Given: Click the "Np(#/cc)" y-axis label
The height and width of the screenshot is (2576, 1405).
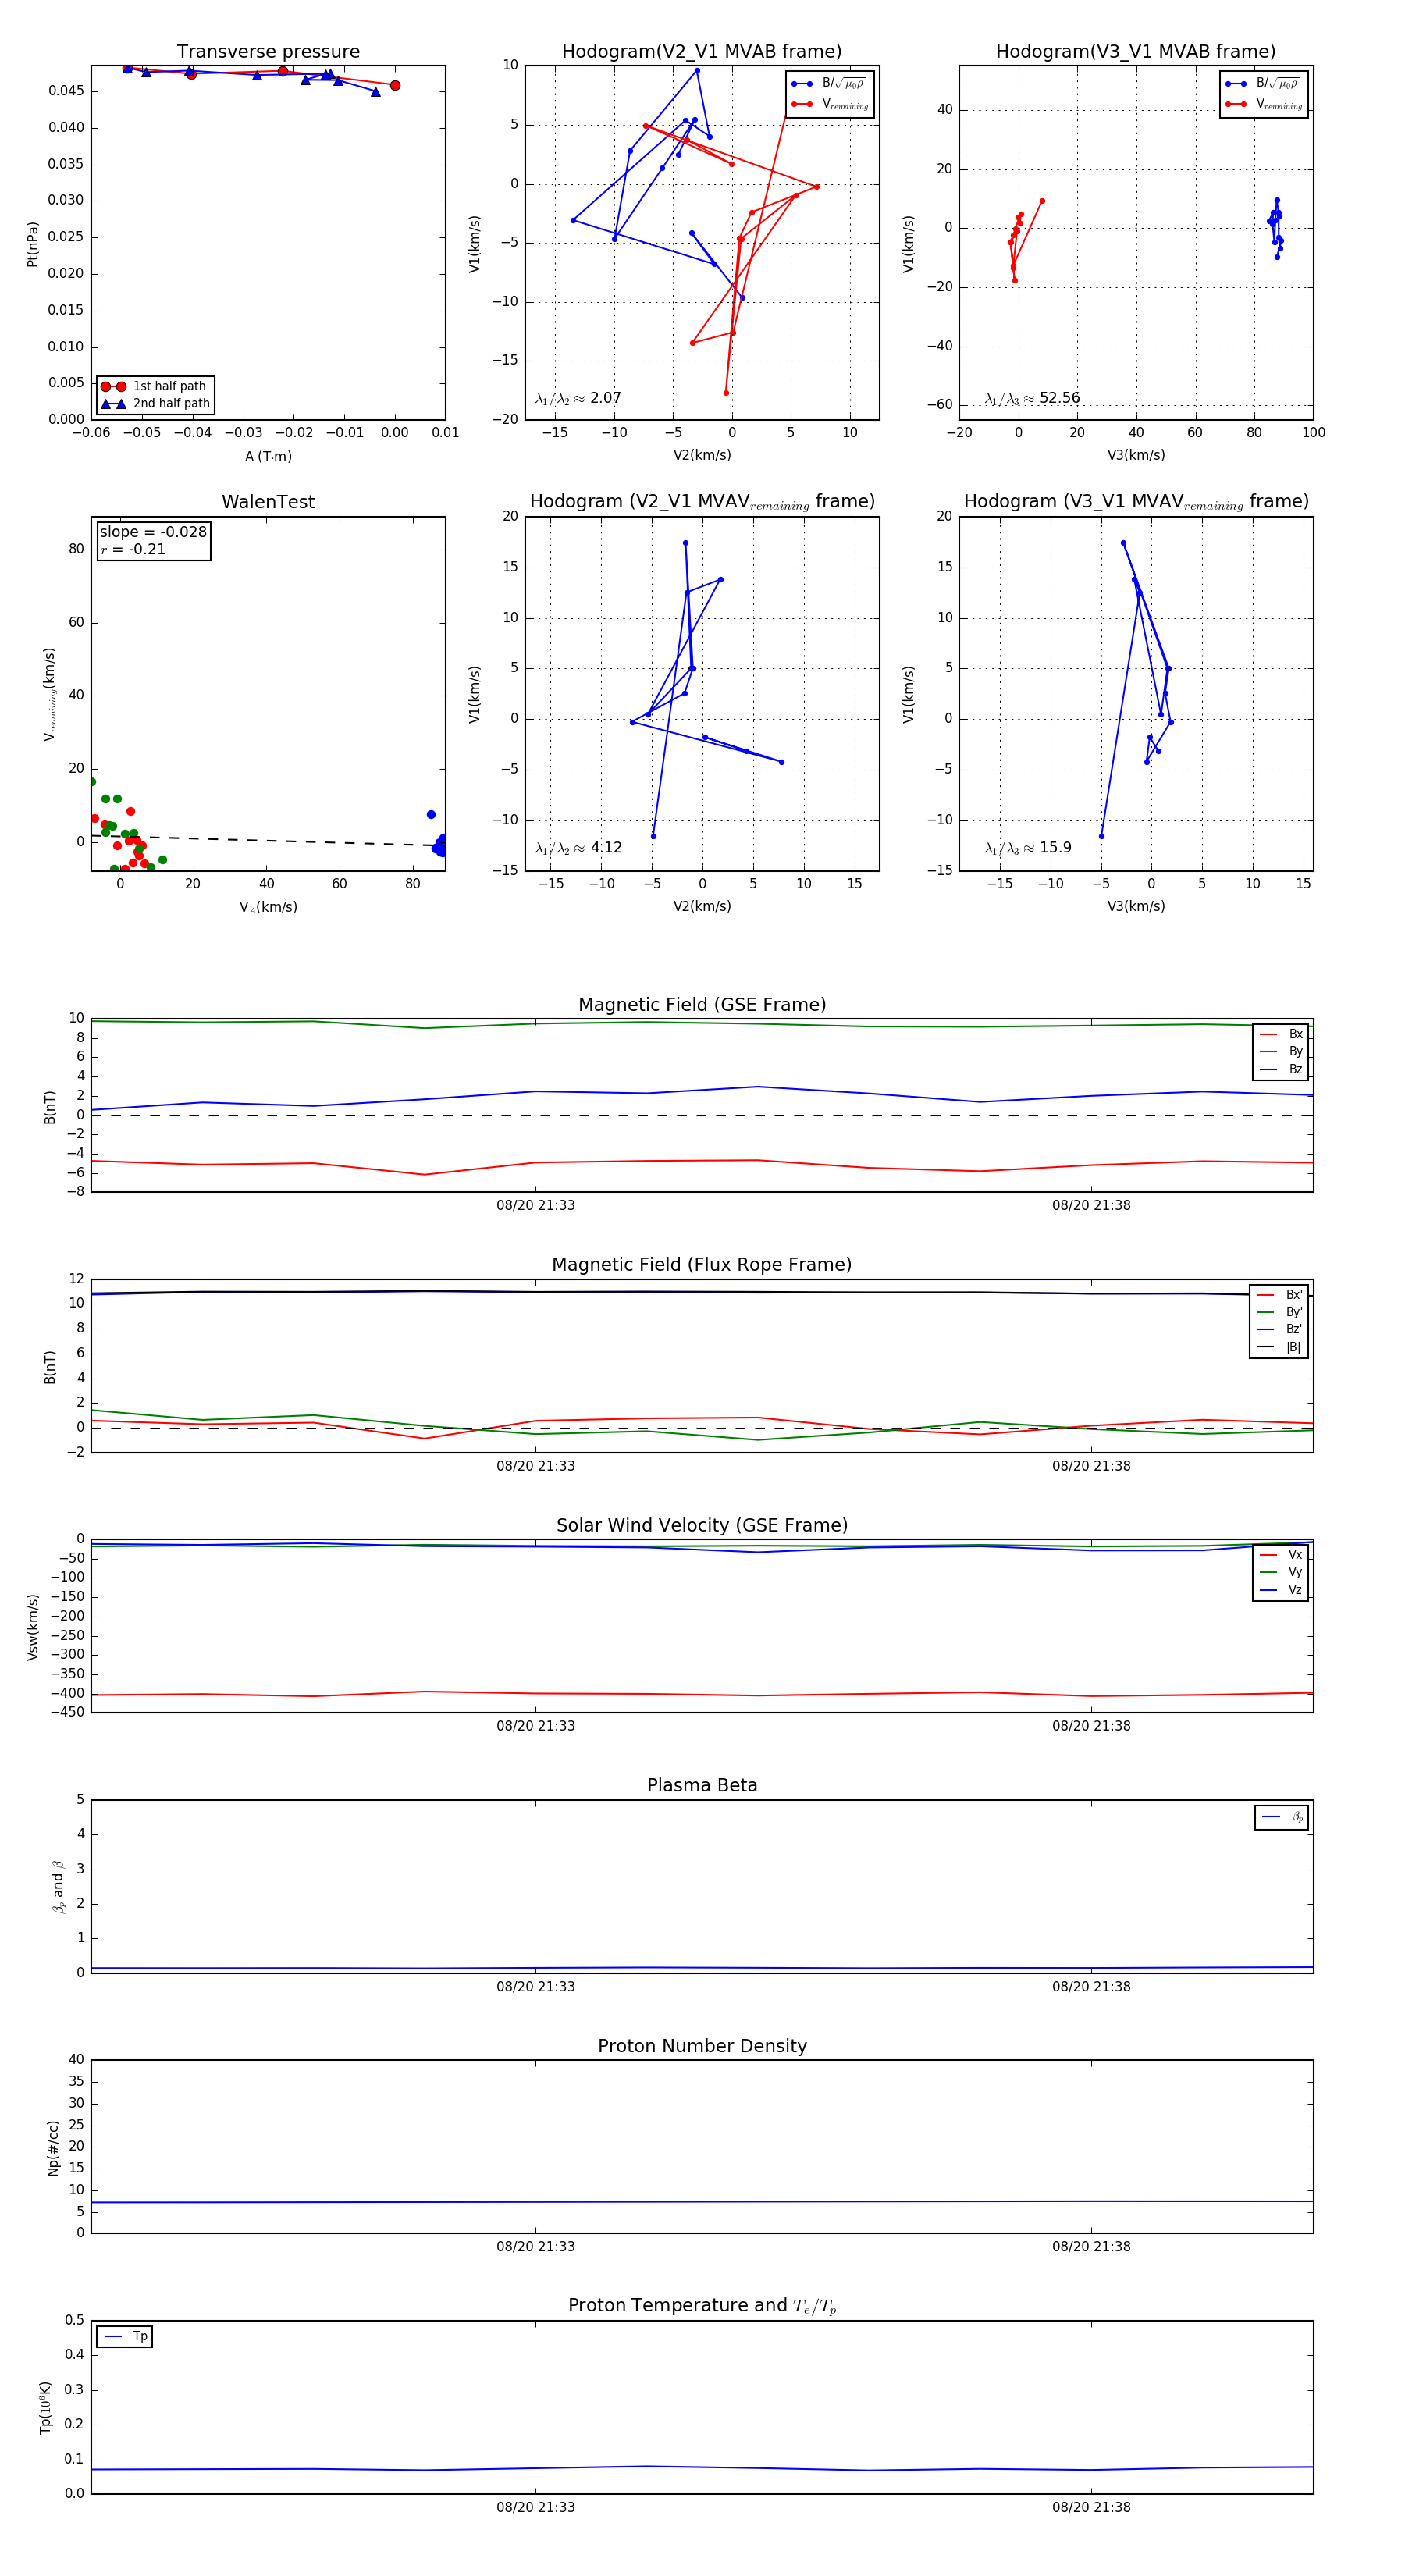Looking at the screenshot, I should point(53,2148).
